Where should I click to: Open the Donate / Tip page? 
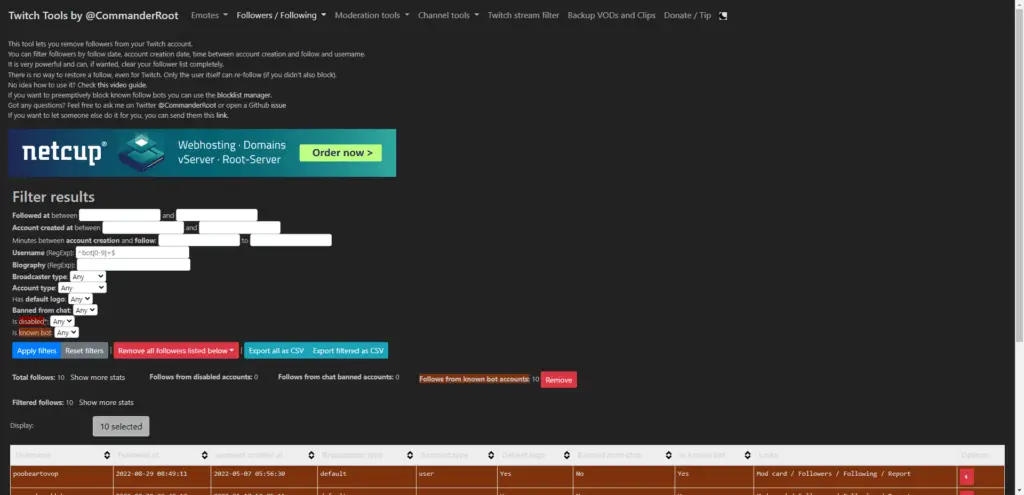point(688,15)
